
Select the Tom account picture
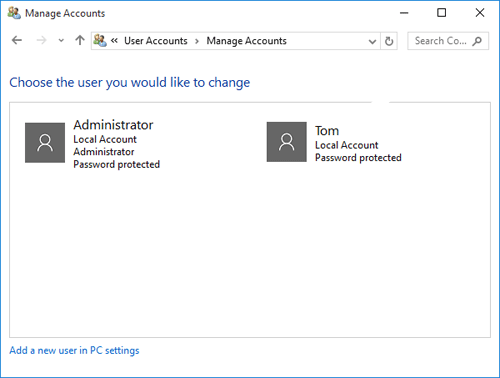[287, 142]
